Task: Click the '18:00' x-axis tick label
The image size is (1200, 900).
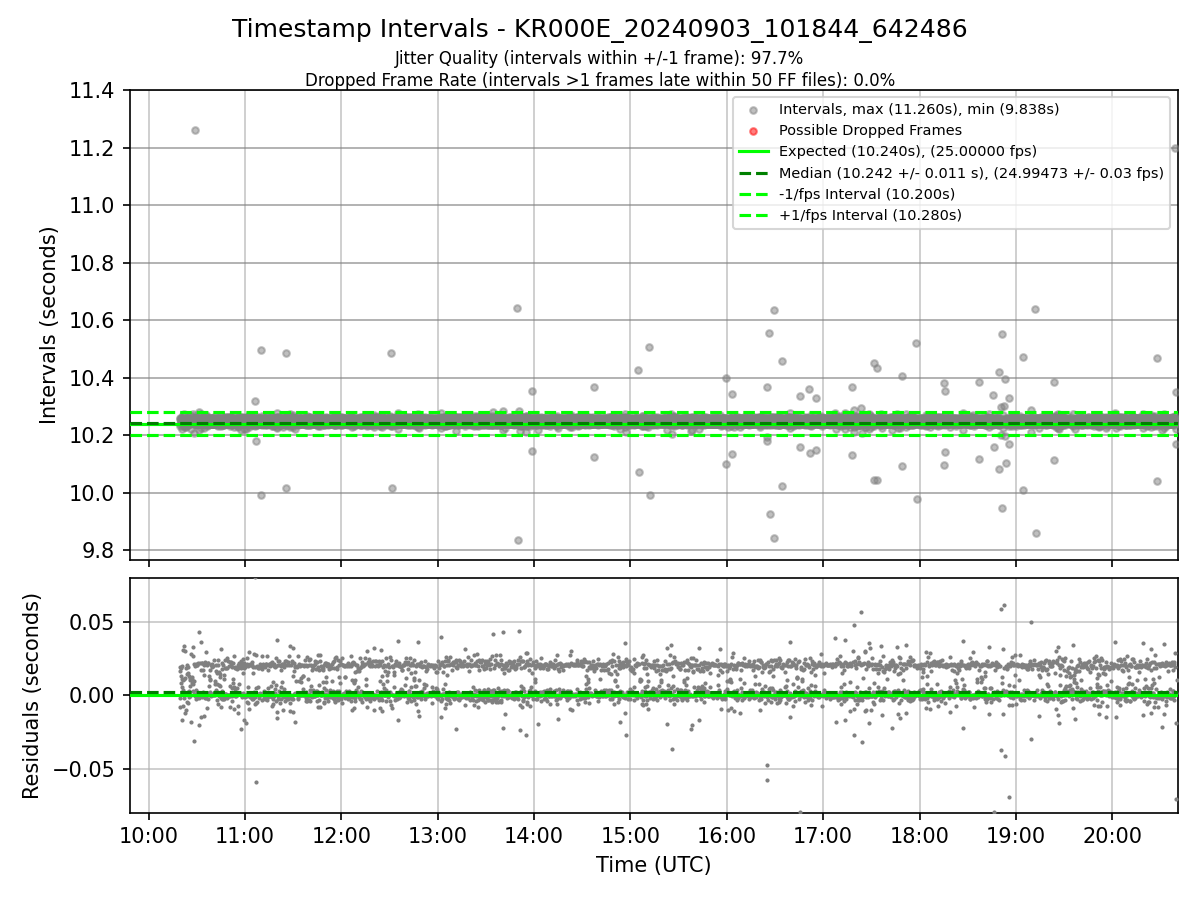Action: [x=919, y=834]
